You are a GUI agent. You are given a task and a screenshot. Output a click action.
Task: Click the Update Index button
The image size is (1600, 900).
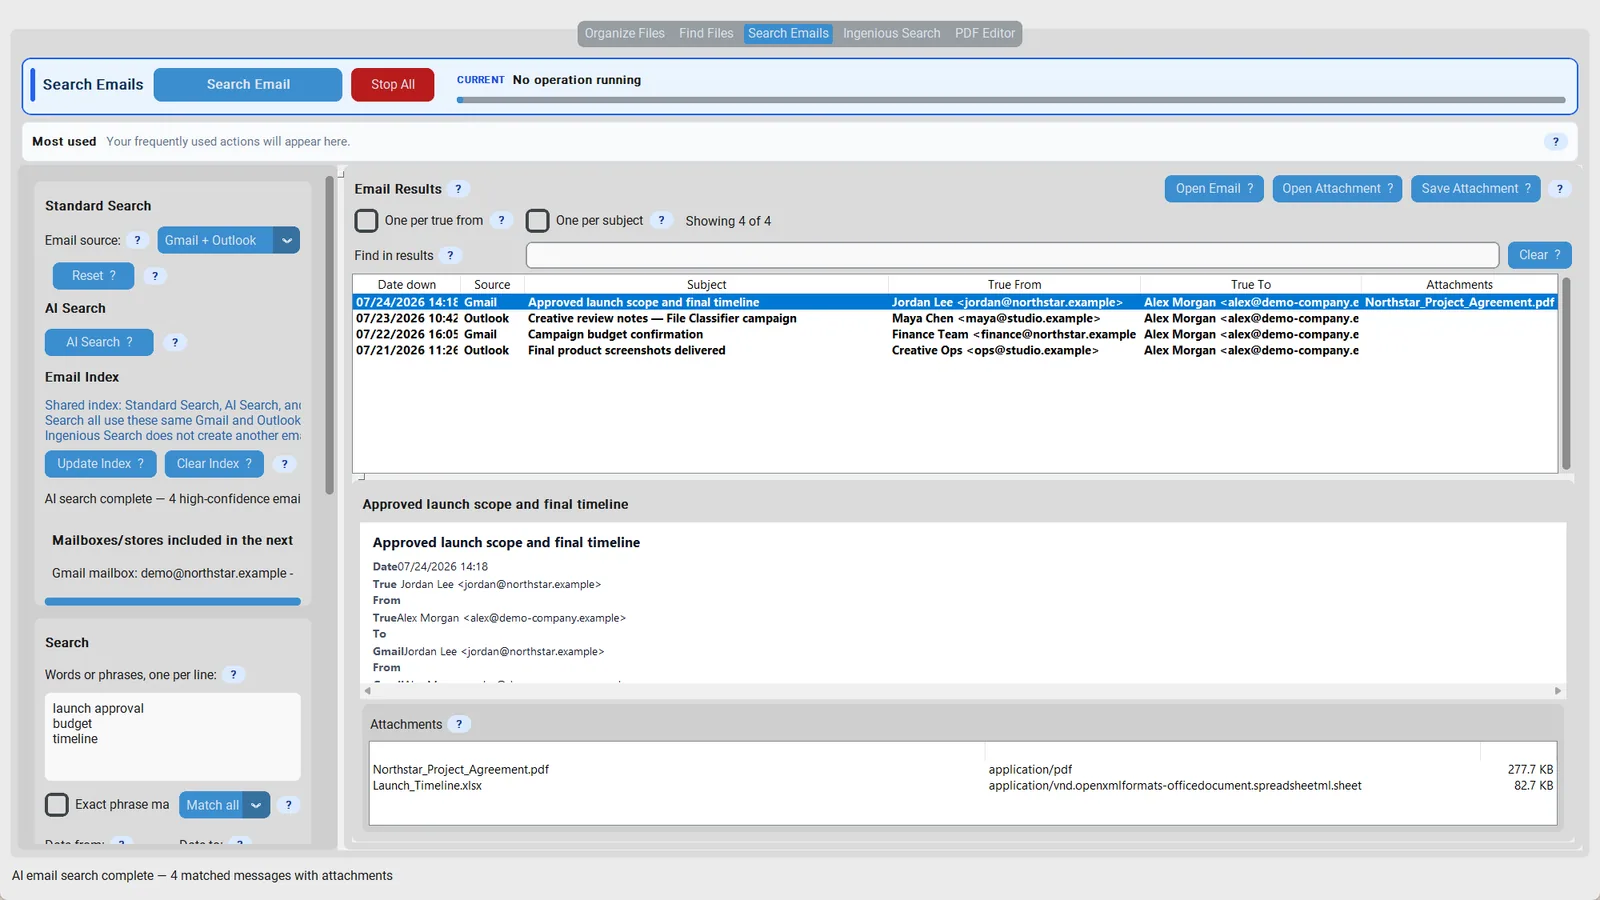click(101, 464)
